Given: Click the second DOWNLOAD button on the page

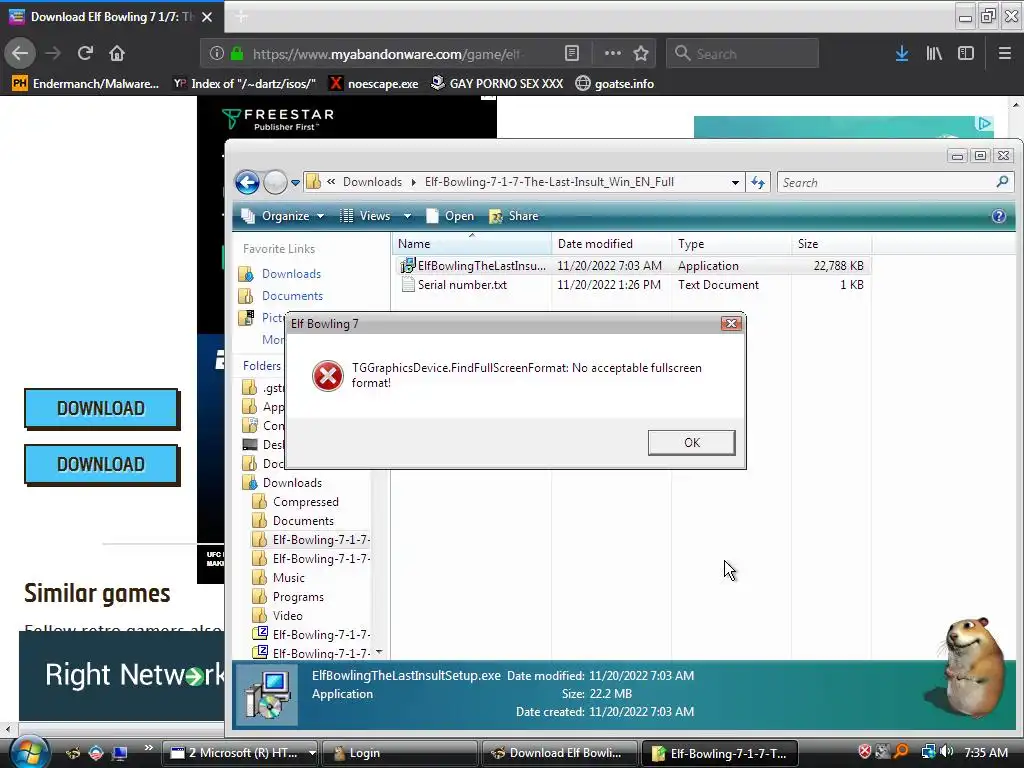Looking at the screenshot, I should click(x=101, y=464).
